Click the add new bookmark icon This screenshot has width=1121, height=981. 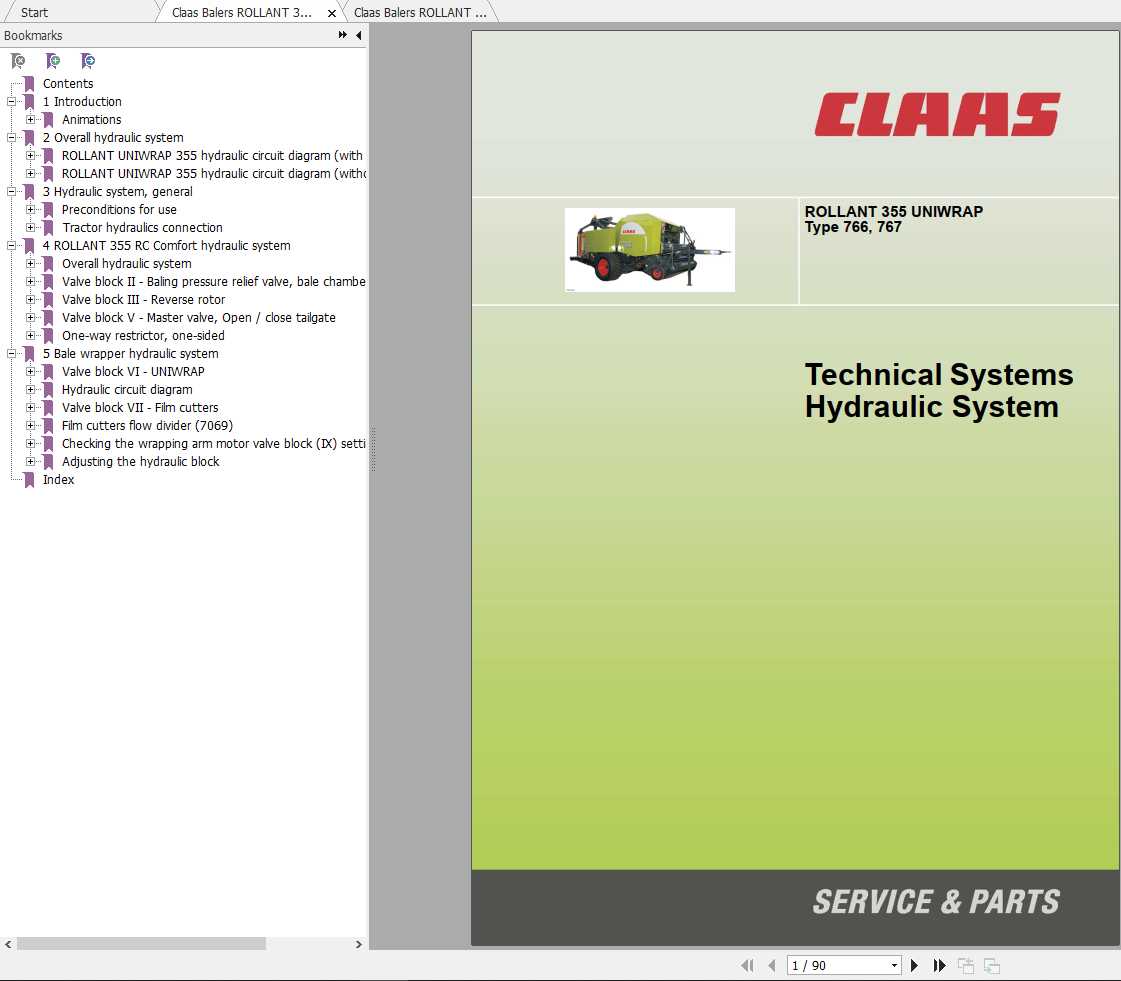(x=52, y=62)
